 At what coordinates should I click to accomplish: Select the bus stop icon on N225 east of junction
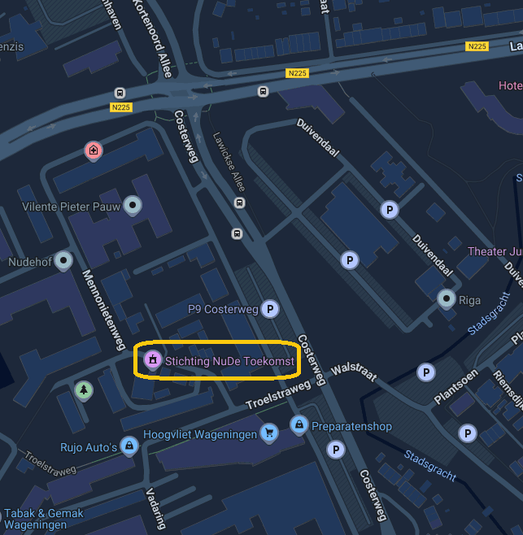[x=263, y=91]
